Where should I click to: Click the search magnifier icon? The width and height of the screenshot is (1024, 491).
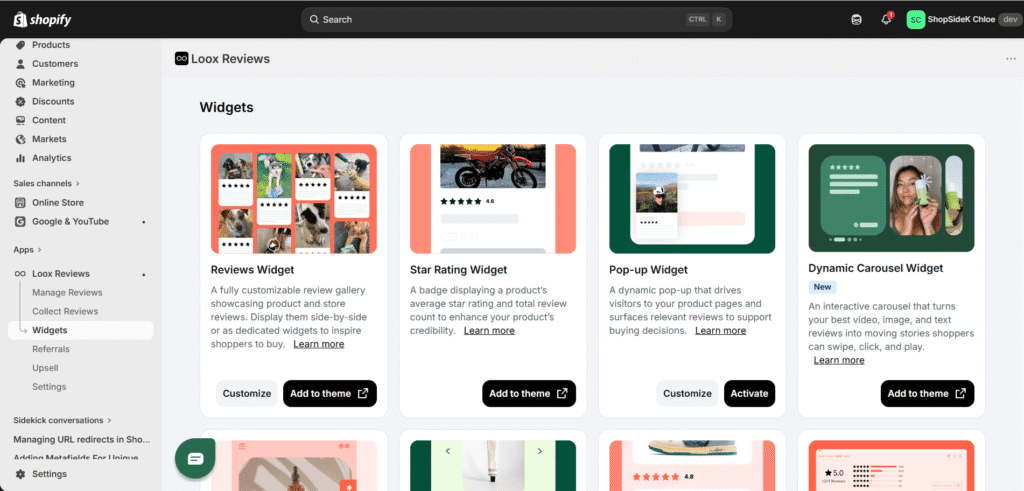pos(314,20)
